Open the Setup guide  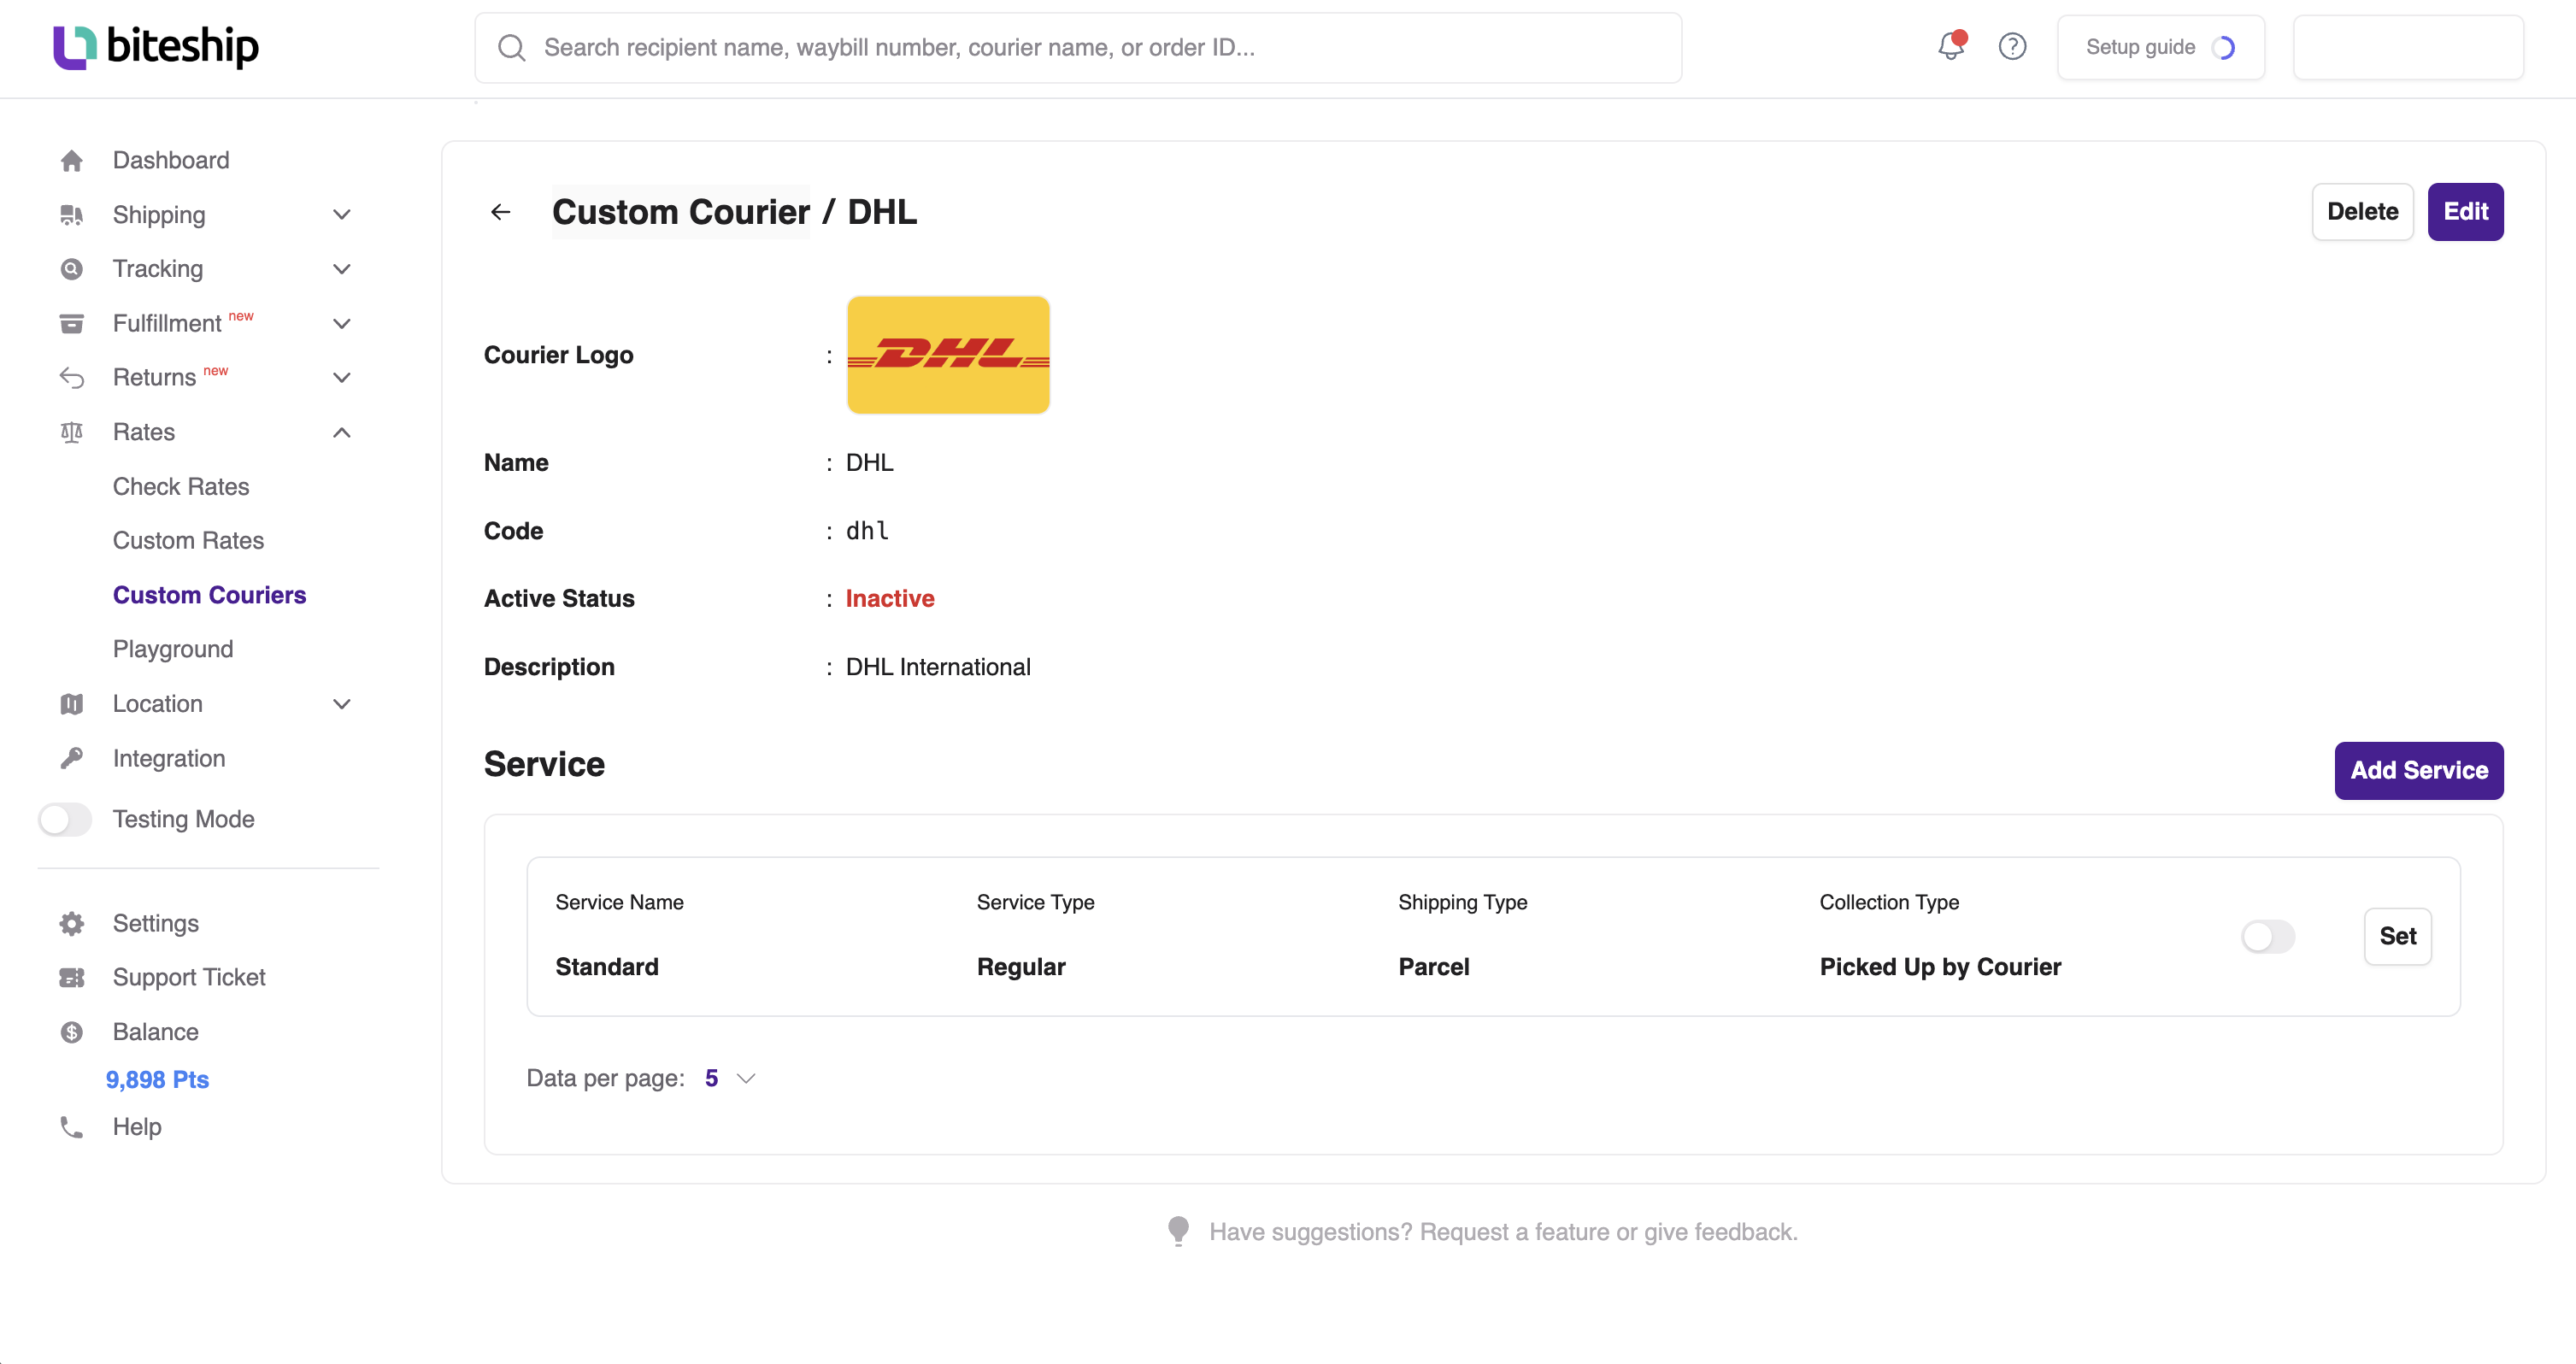pyautogui.click(x=2161, y=47)
